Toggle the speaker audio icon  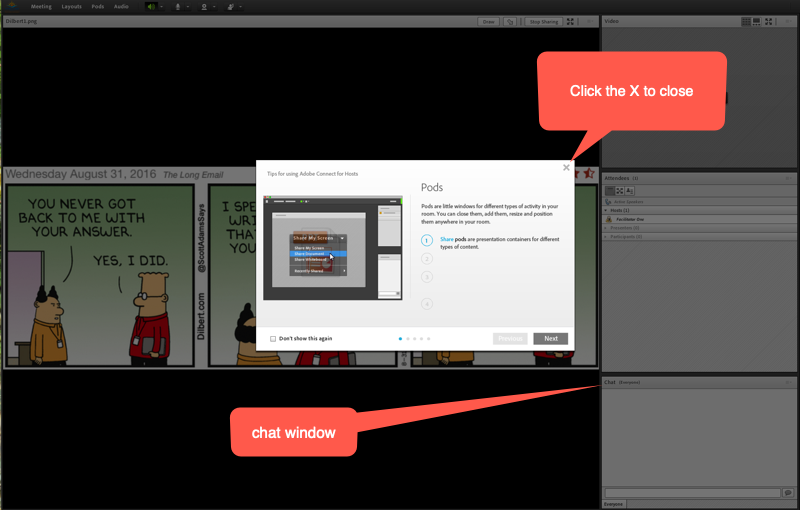(151, 6)
